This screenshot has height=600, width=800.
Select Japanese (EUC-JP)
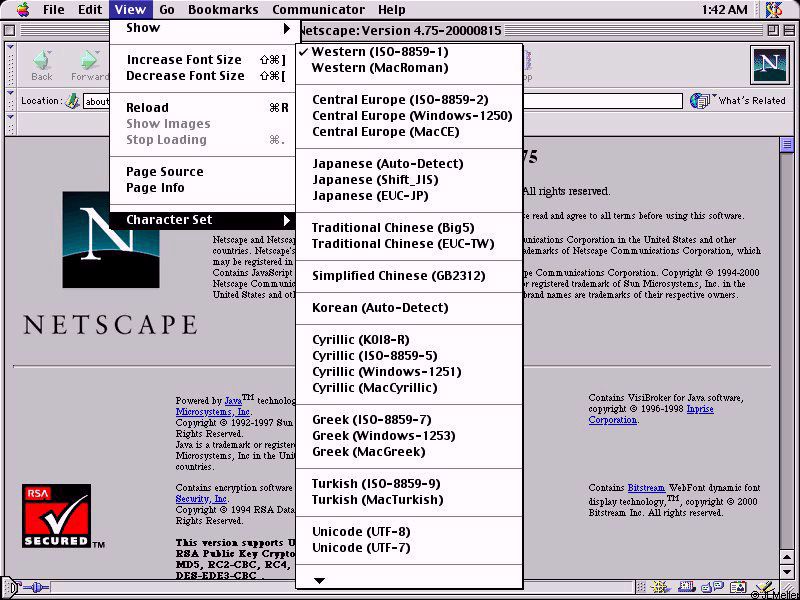pyautogui.click(x=409, y=196)
